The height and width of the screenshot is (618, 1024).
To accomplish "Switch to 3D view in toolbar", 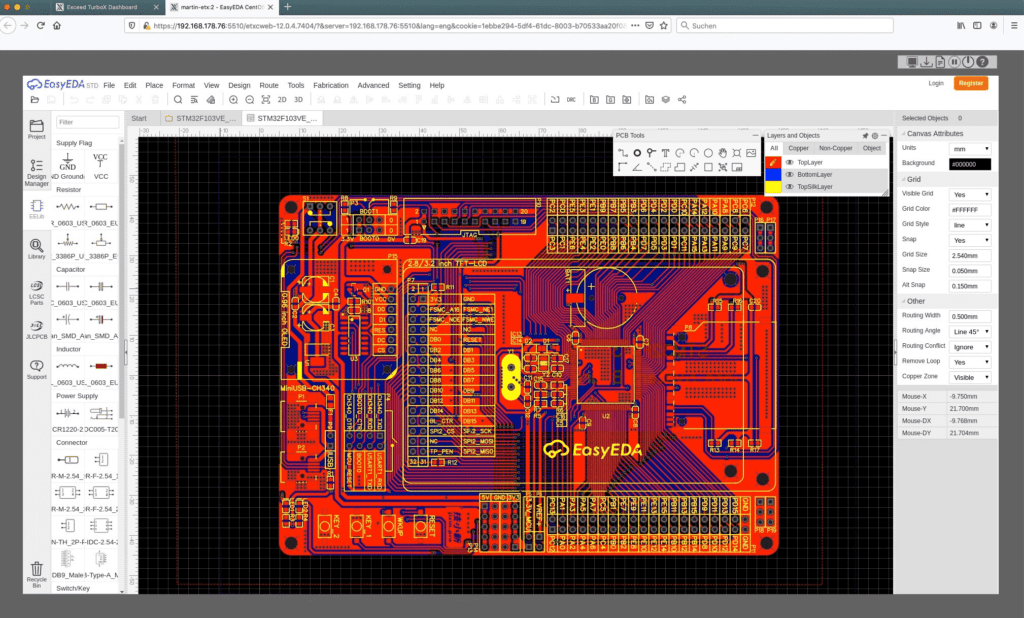I will click(x=298, y=100).
